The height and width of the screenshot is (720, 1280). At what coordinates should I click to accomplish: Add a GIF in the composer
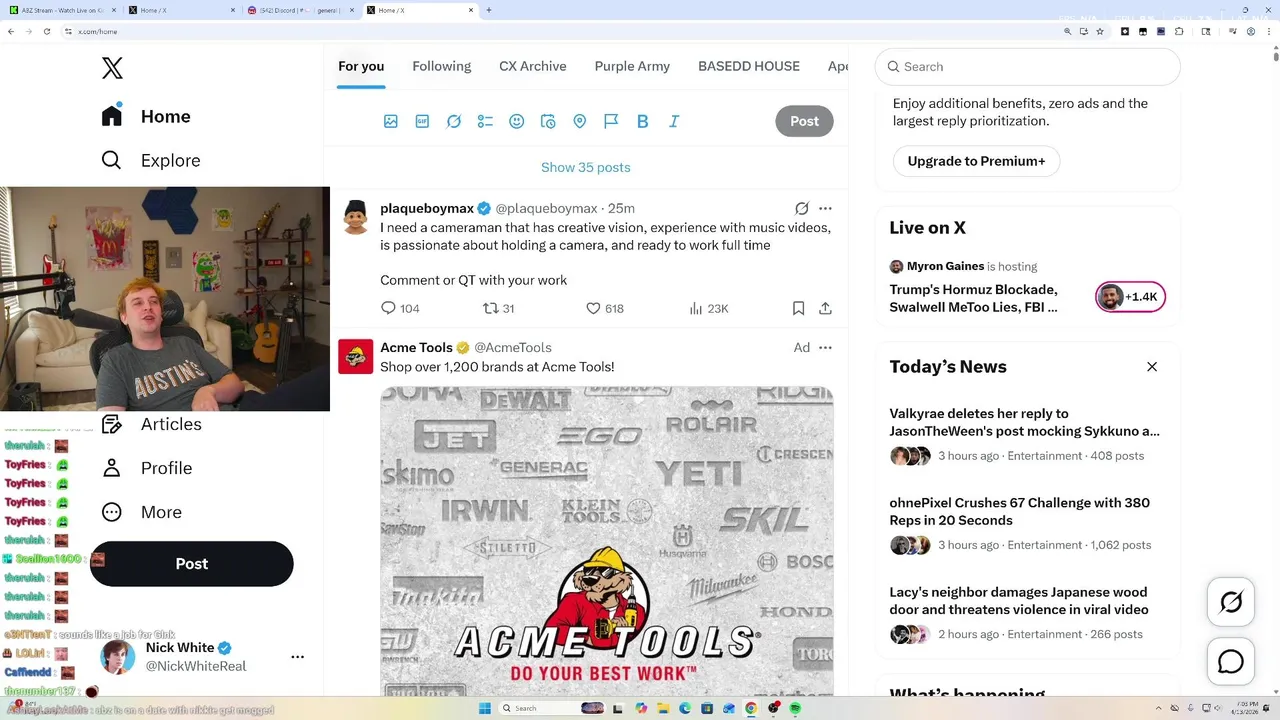coord(422,121)
